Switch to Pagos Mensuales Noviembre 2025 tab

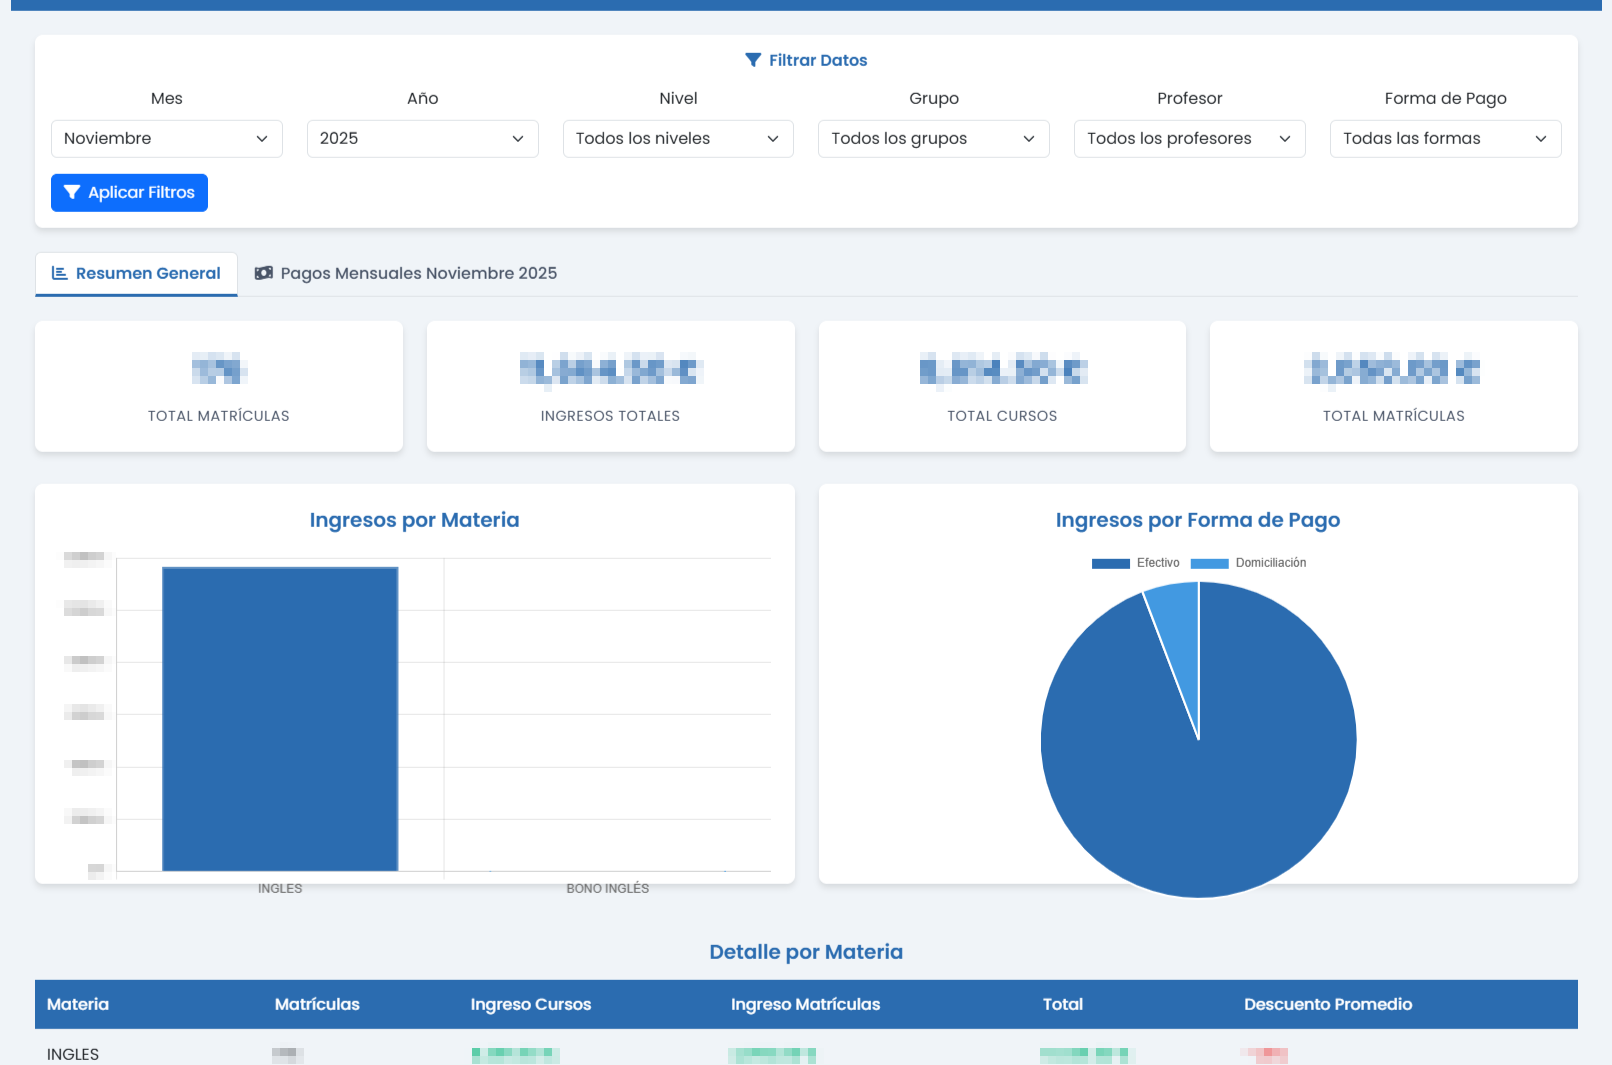[x=406, y=274]
